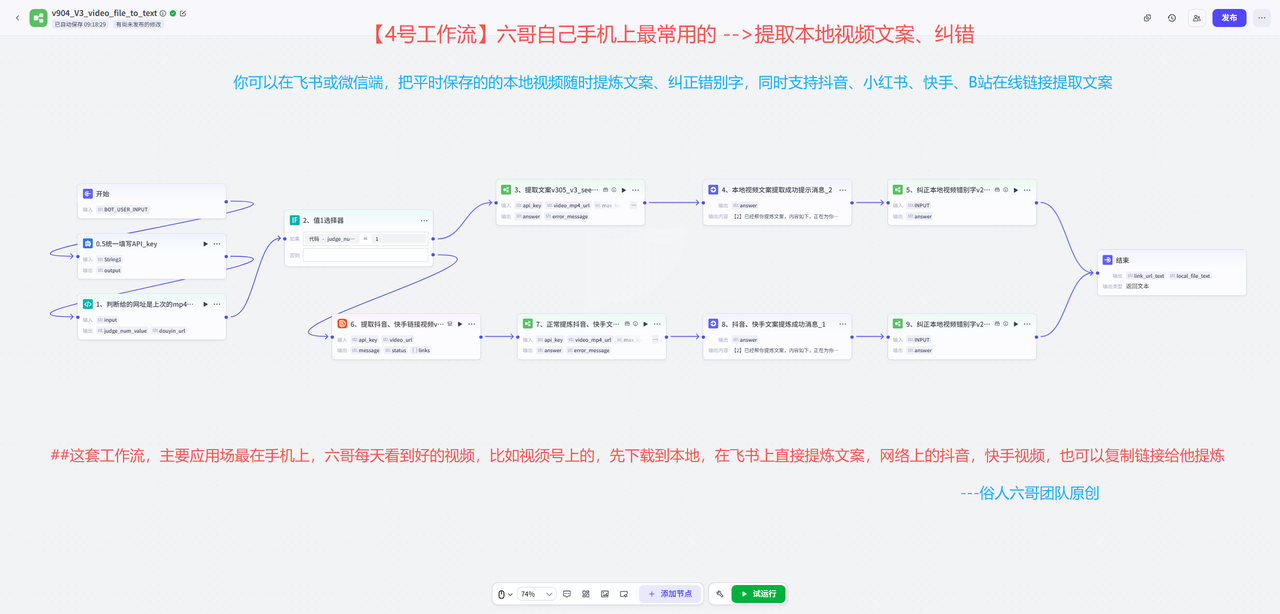Run node 9、纠正本地视频错别字

(x=1015, y=324)
